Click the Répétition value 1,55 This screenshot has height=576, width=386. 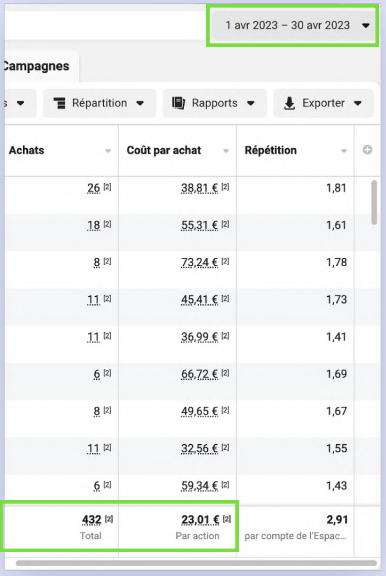tap(336, 449)
